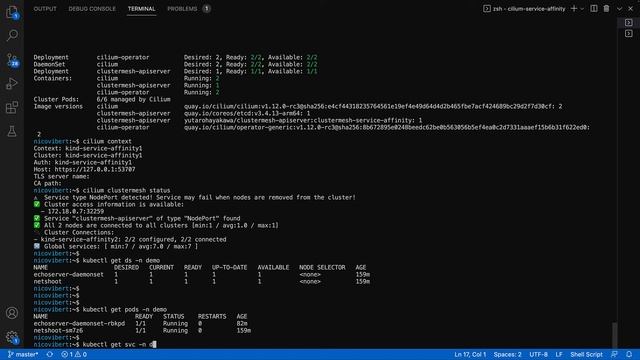Open the Search view in the activity bar
Image resolution: width=640 pixels, height=360 pixels.
click(x=12, y=36)
